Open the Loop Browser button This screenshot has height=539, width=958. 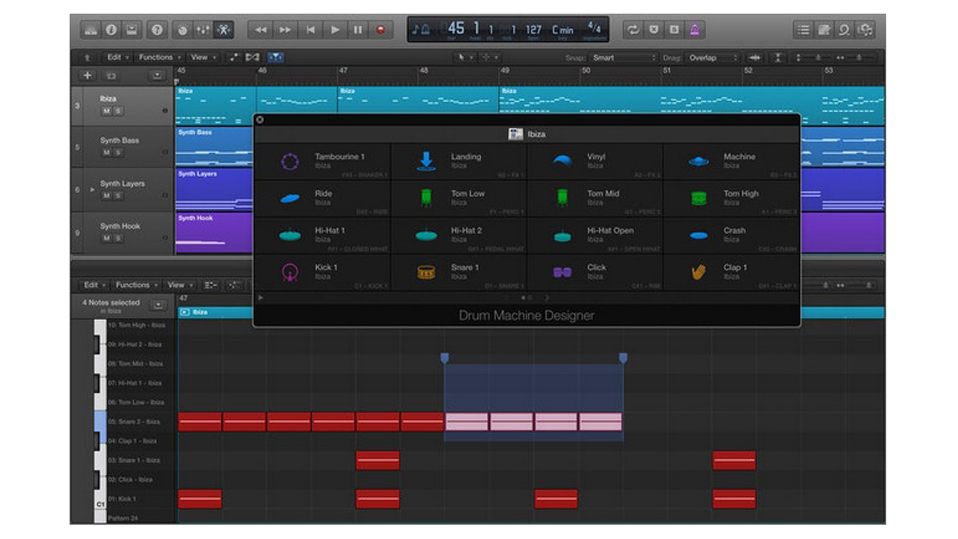click(844, 29)
